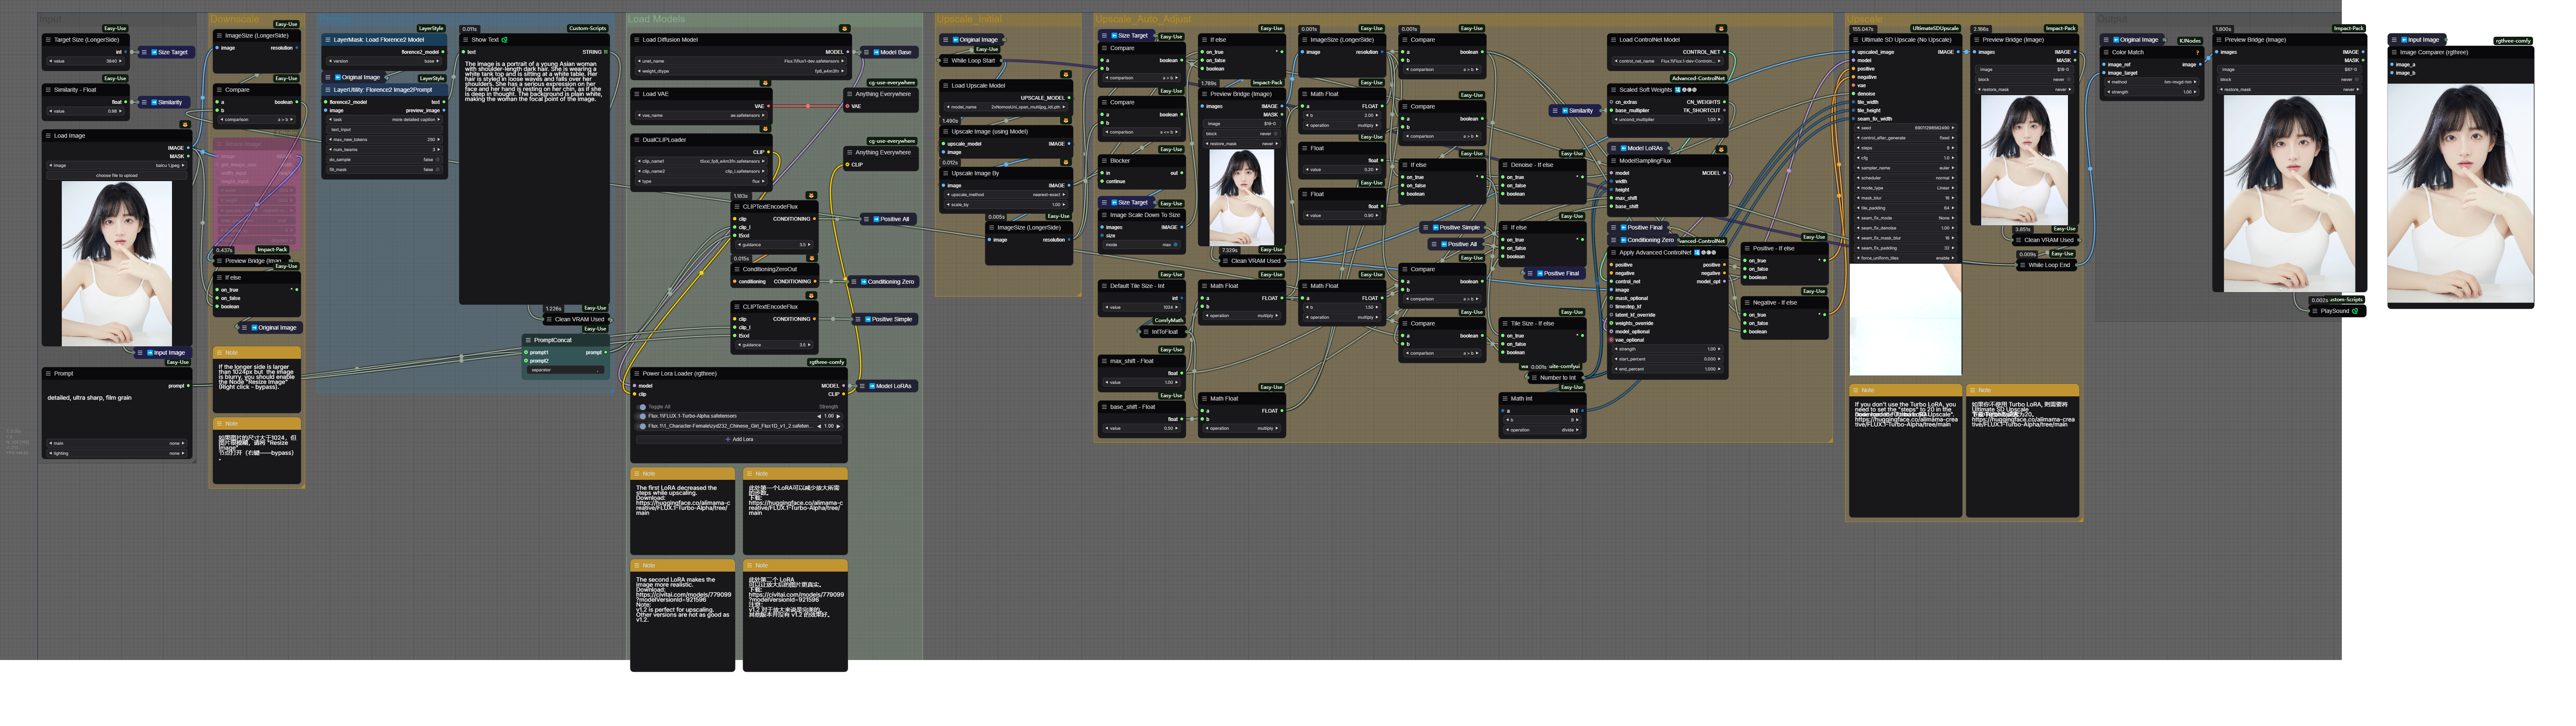Toggle the FLUX.1-Turbo-Alpha LoRA switch

(642, 416)
